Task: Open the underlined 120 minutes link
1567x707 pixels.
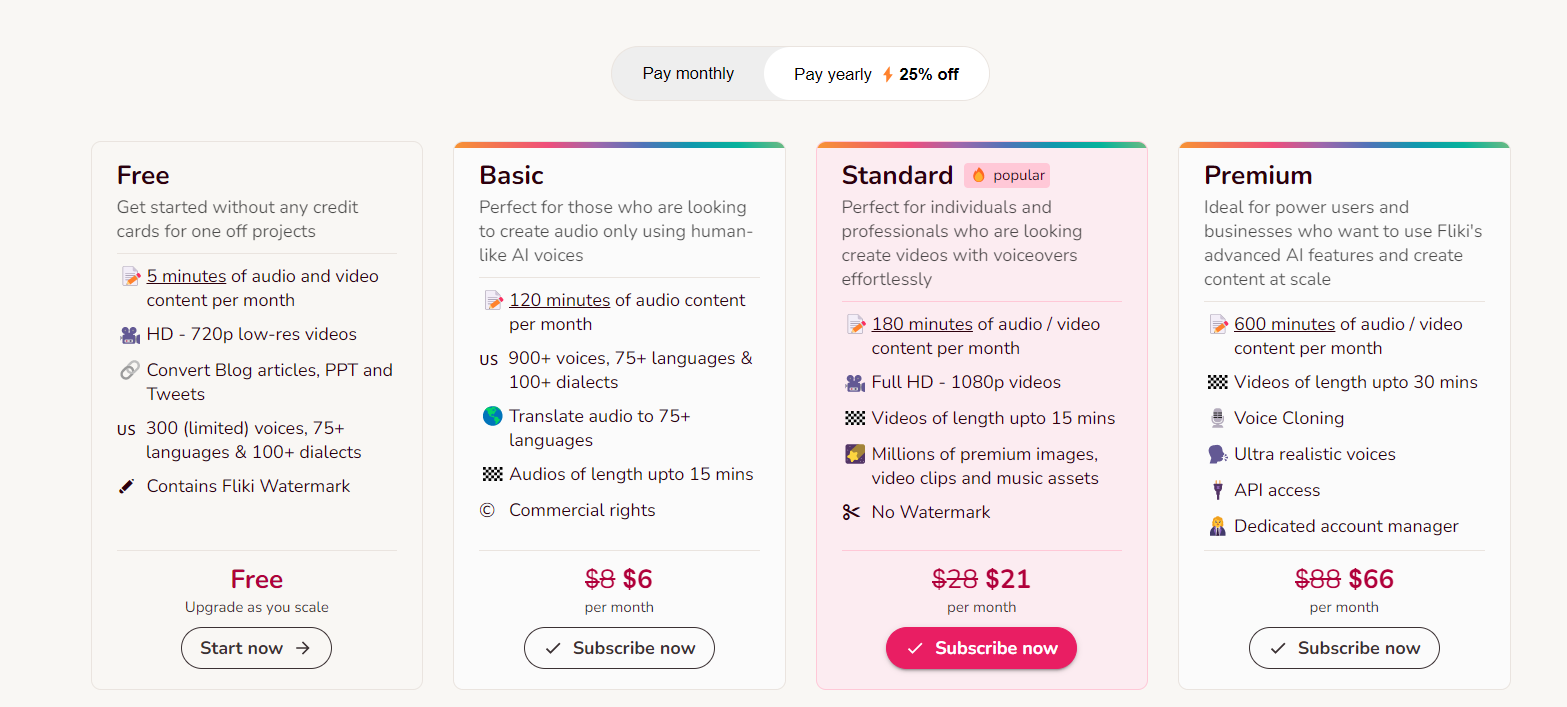Action: click(x=559, y=300)
